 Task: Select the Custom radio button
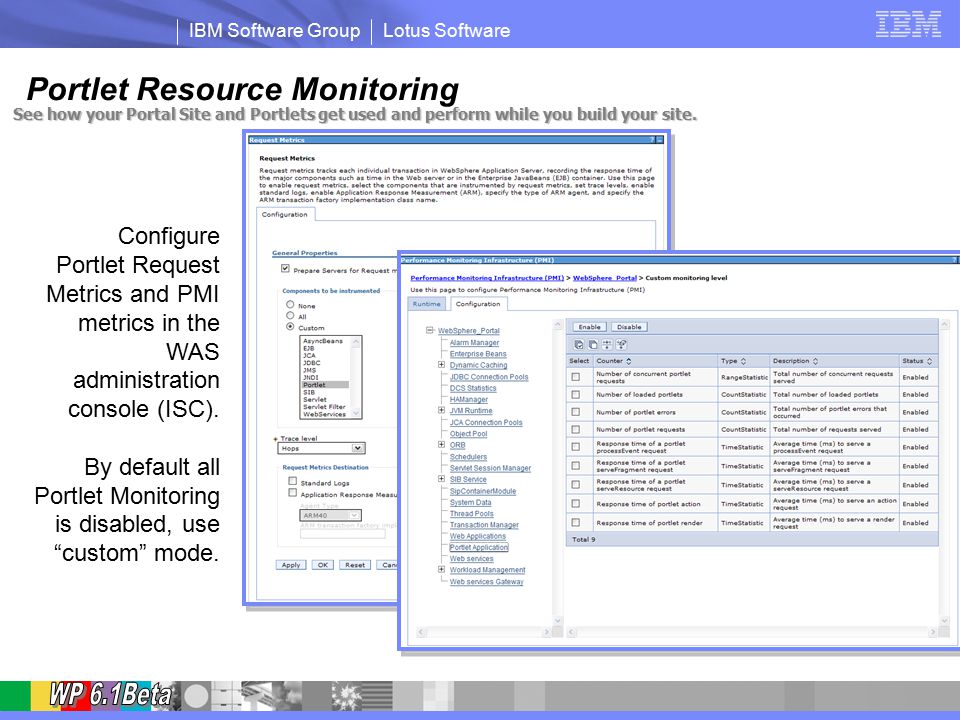click(290, 326)
